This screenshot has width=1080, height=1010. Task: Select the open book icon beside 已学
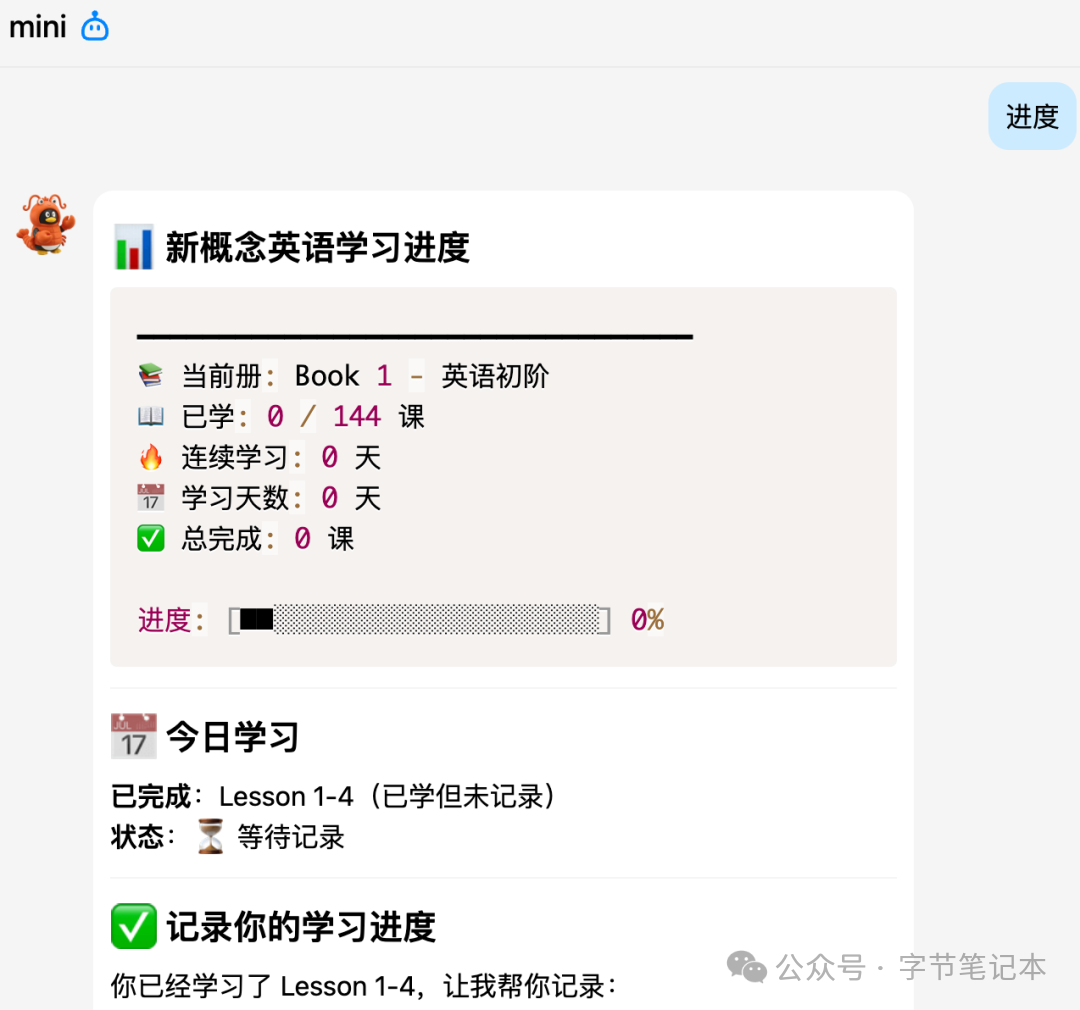pyautogui.click(x=151, y=414)
